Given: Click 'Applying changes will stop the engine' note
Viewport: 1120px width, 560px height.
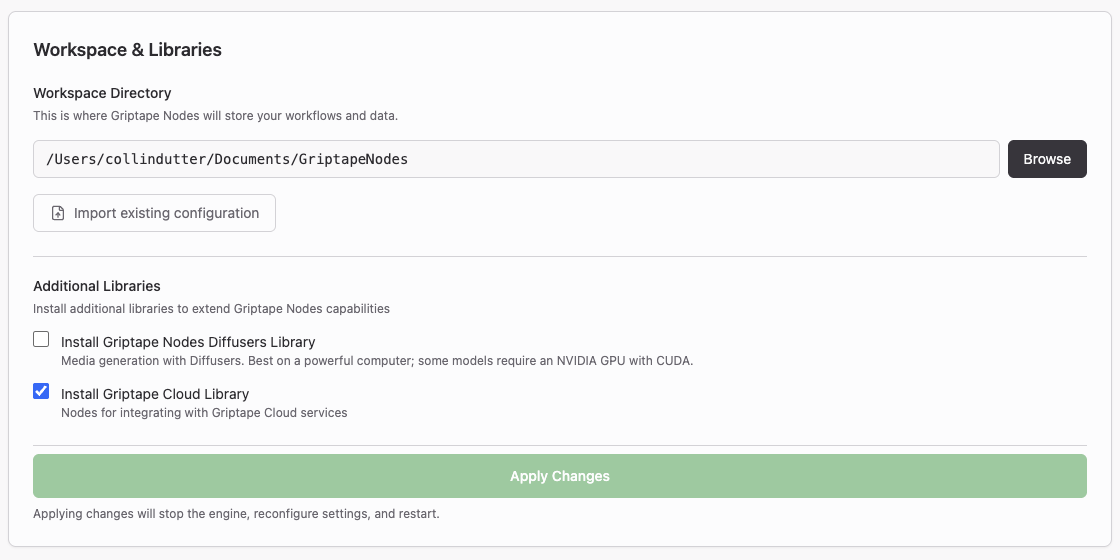Looking at the screenshot, I should pyautogui.click(x=236, y=514).
